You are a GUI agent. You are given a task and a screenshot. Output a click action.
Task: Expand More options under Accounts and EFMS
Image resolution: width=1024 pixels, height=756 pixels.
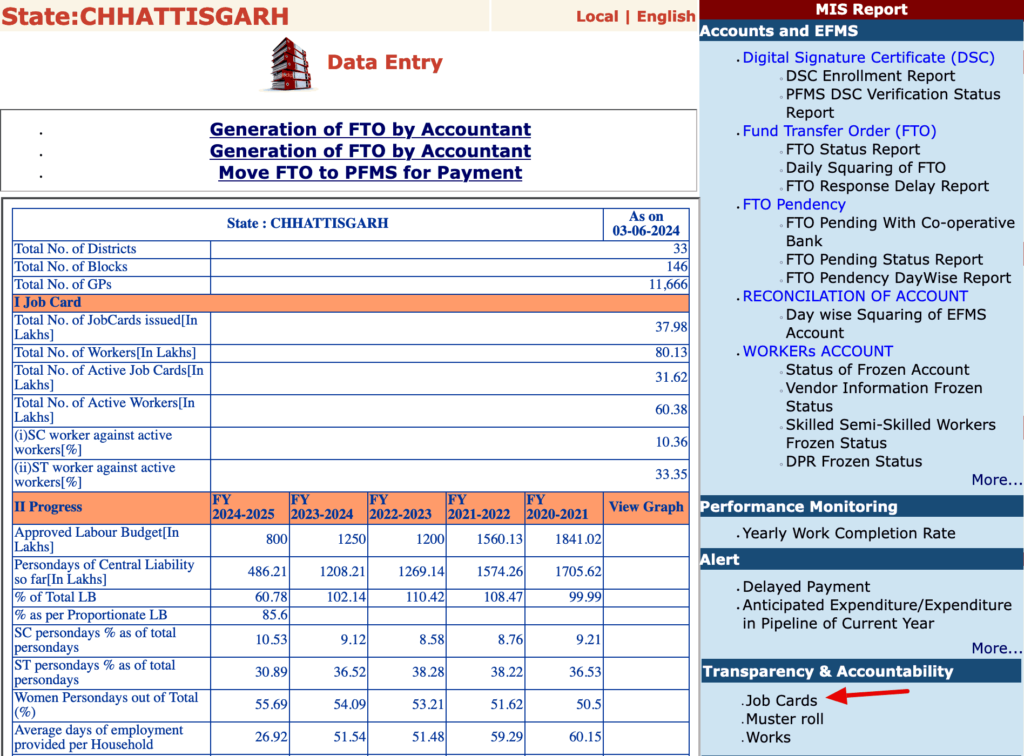(x=996, y=479)
